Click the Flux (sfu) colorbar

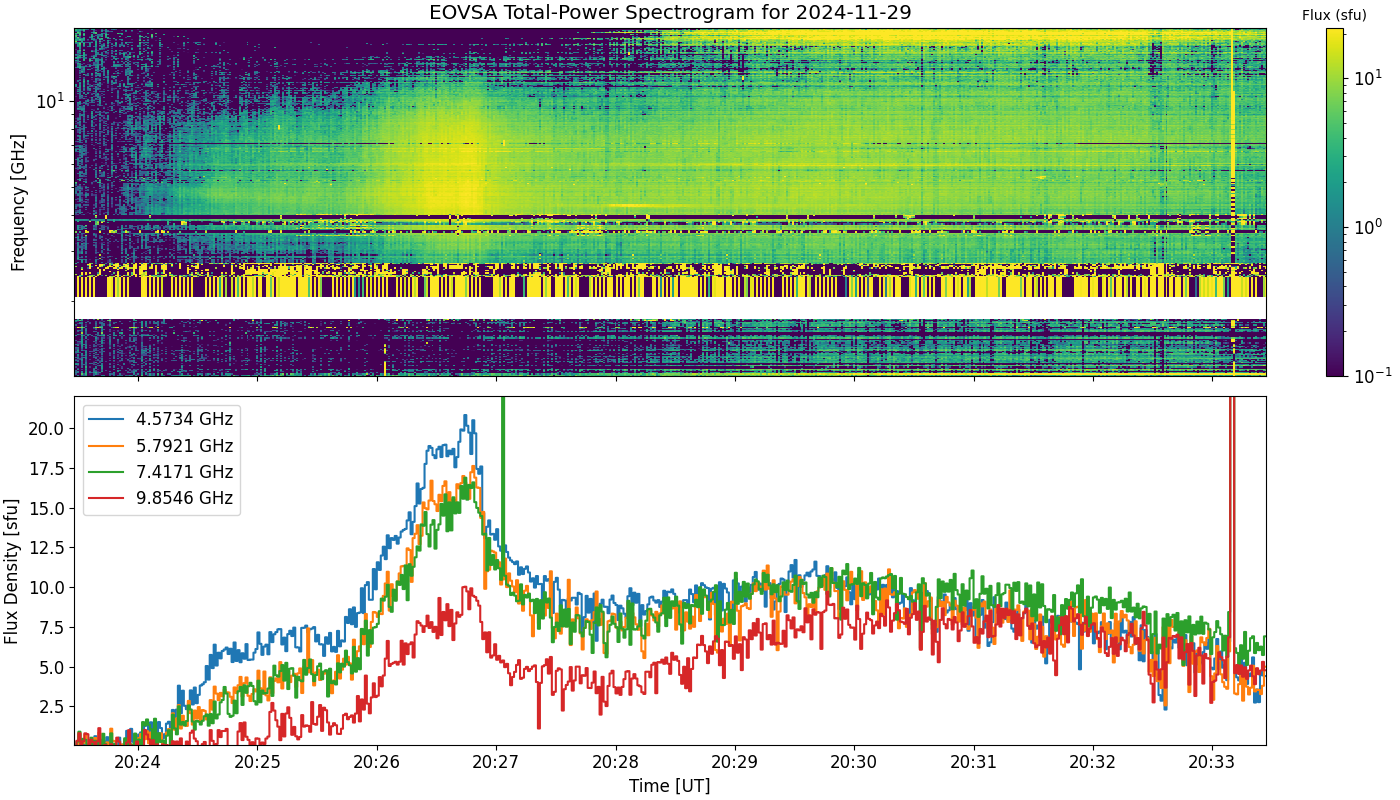[1334, 202]
